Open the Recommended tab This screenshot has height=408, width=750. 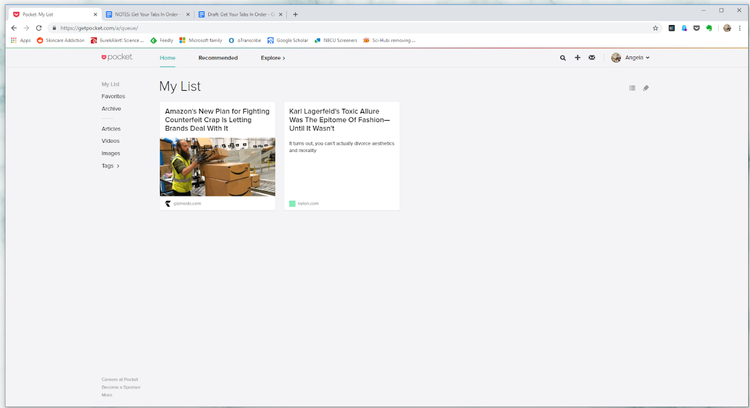[218, 58]
